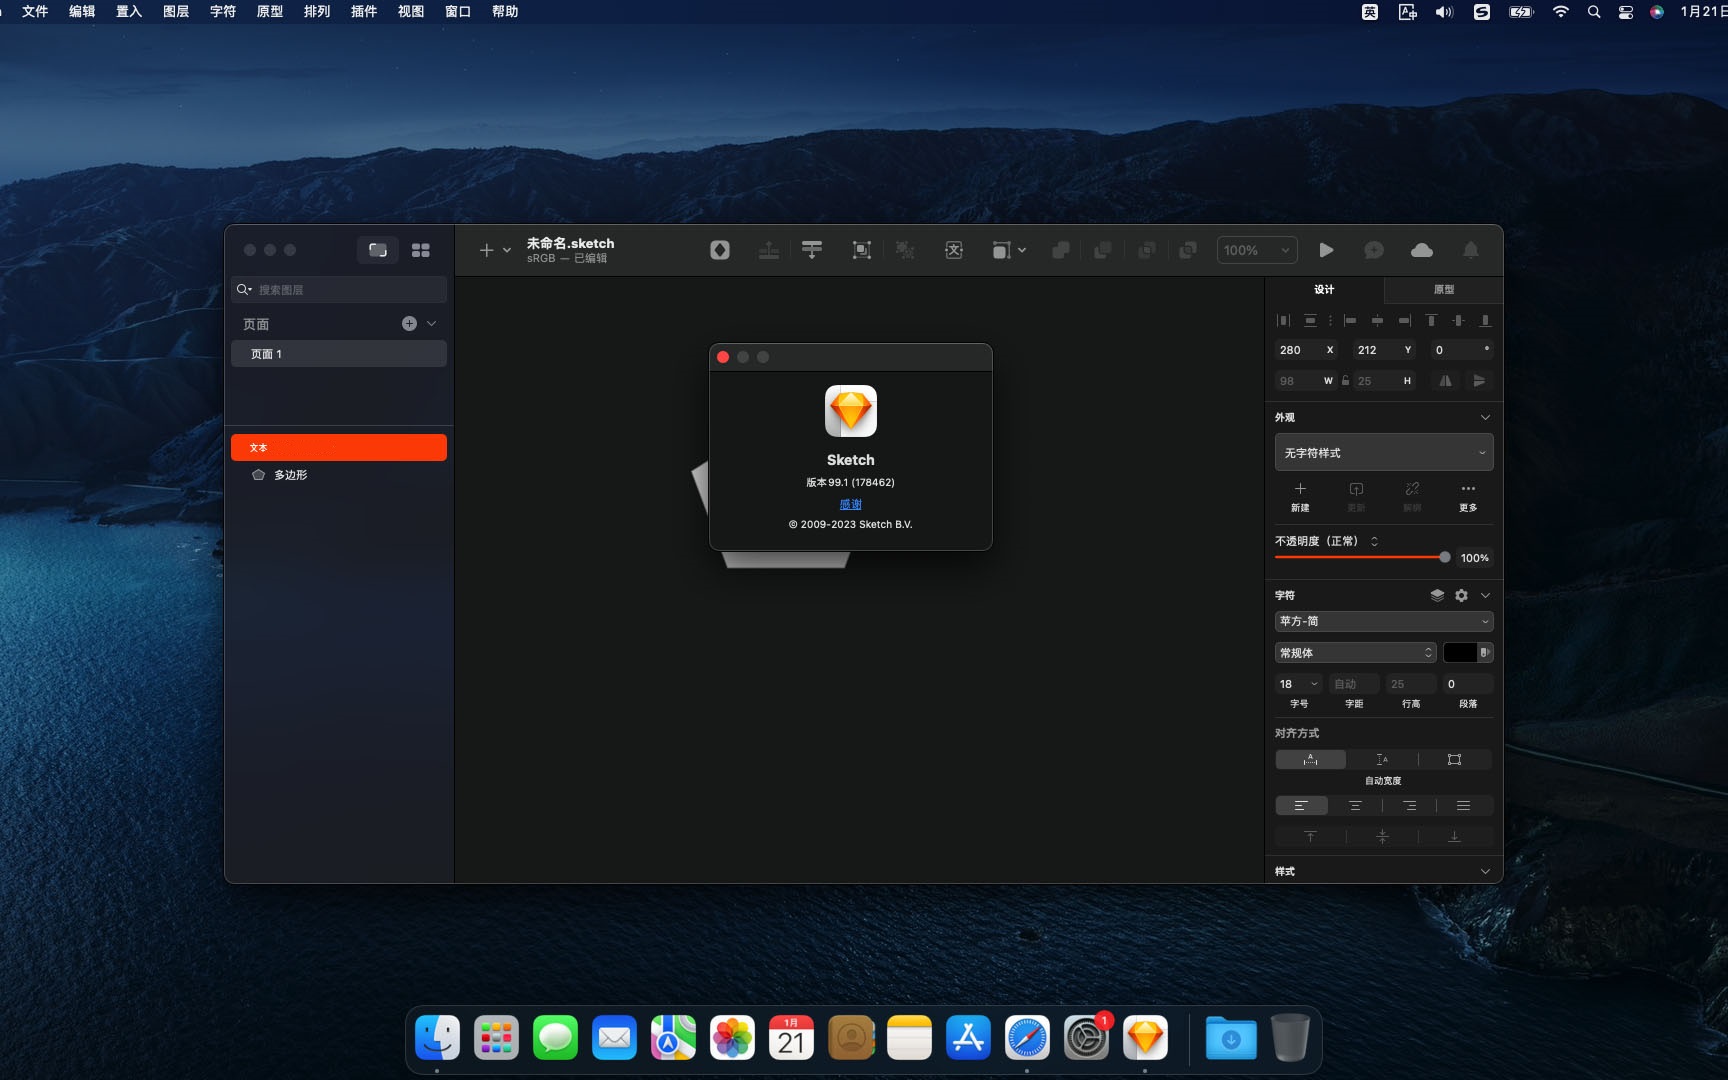The image size is (1728, 1080).
Task: Click the Preview play button in toolbar
Action: 1326,250
